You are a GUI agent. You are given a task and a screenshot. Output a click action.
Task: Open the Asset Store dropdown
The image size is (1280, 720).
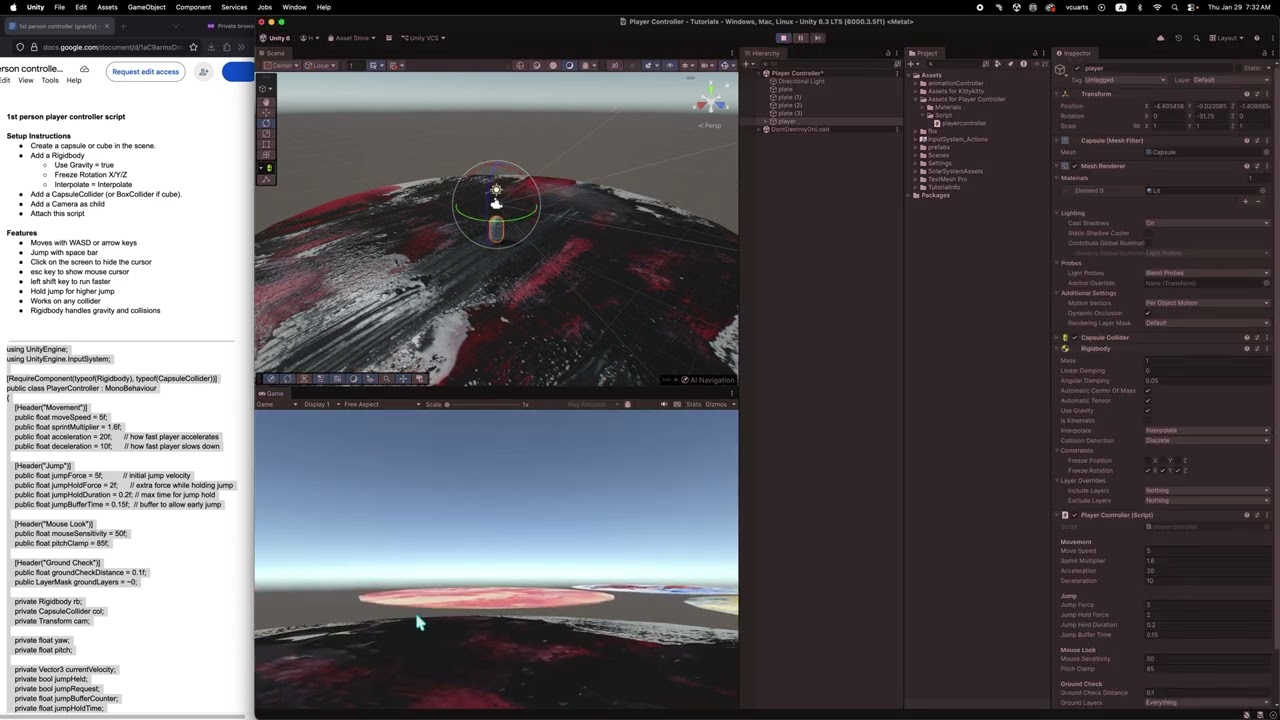point(352,38)
